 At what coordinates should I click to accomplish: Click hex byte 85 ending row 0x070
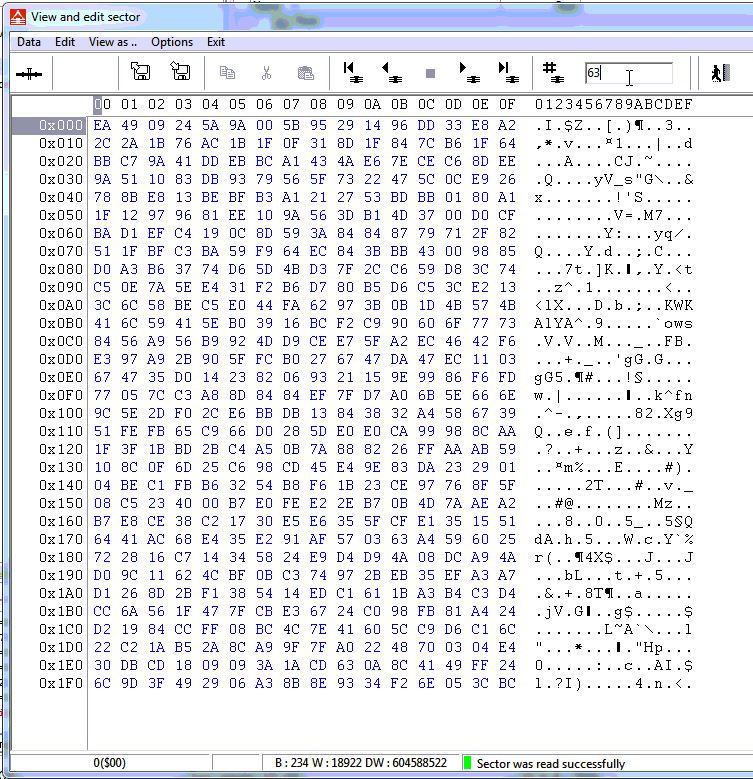[x=507, y=251]
